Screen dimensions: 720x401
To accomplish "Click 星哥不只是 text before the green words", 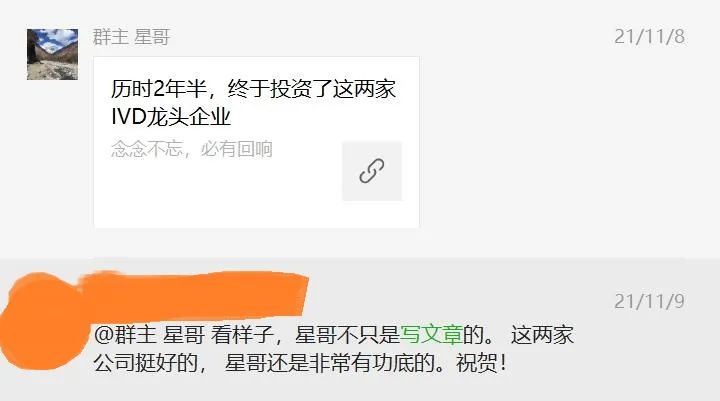I will 347,335.
